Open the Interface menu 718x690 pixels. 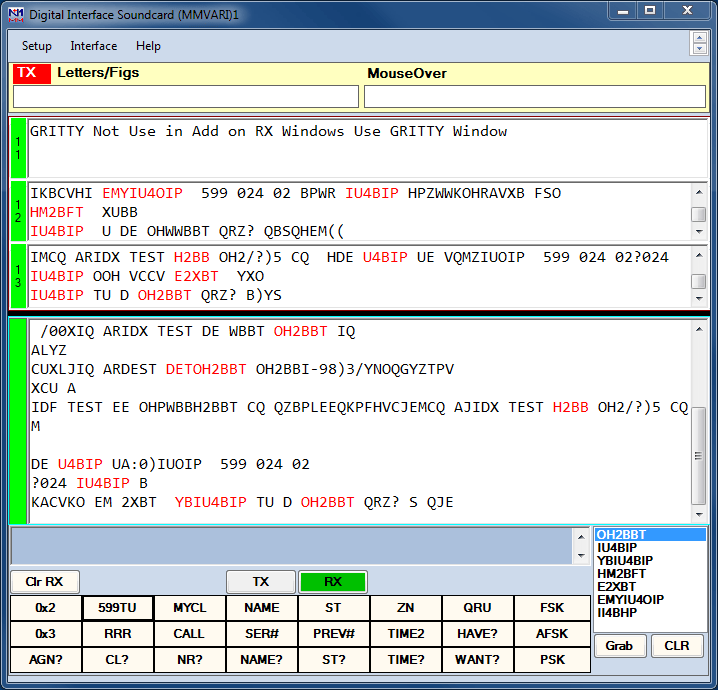(x=93, y=46)
